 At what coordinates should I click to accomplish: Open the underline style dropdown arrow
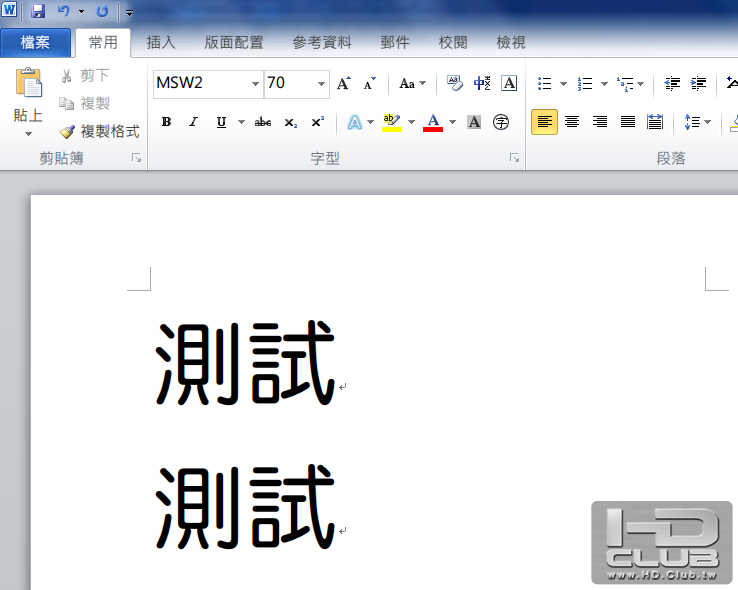click(x=241, y=122)
